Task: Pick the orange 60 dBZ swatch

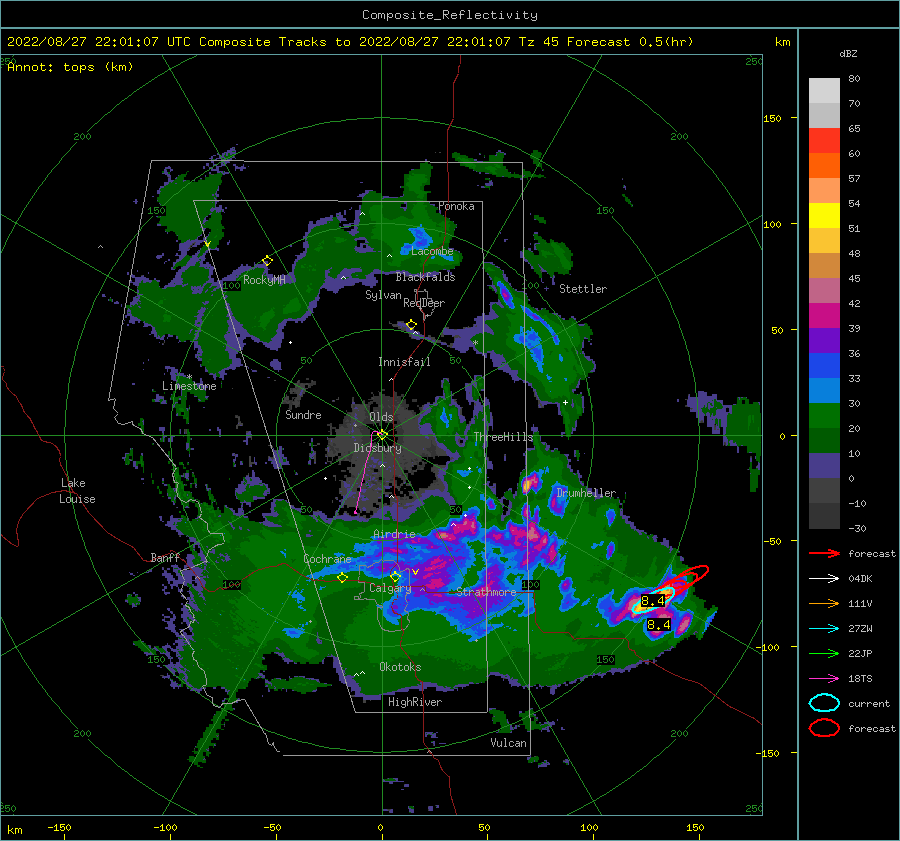Action: tap(824, 165)
